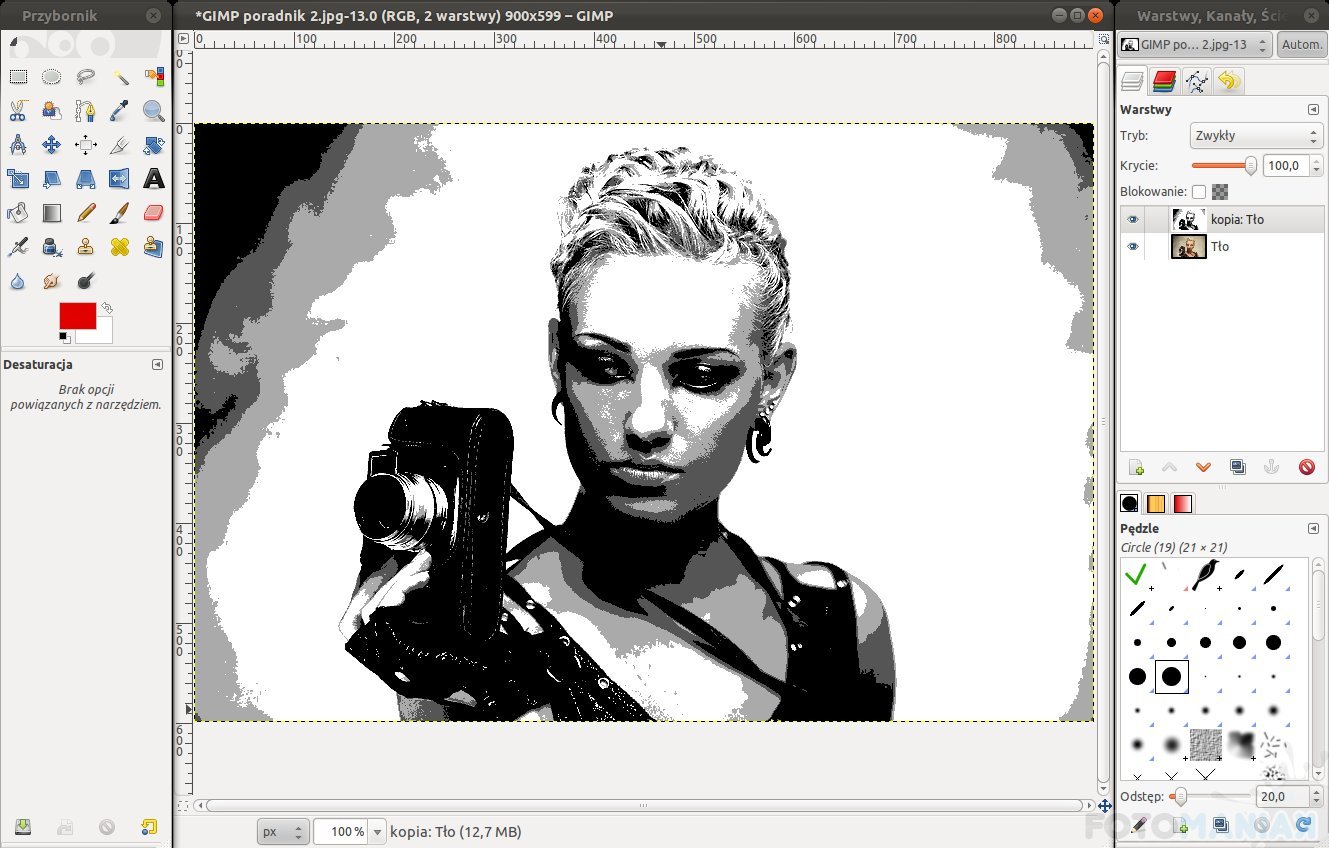Select the Pencil tool
The height and width of the screenshot is (848, 1329).
click(86, 212)
